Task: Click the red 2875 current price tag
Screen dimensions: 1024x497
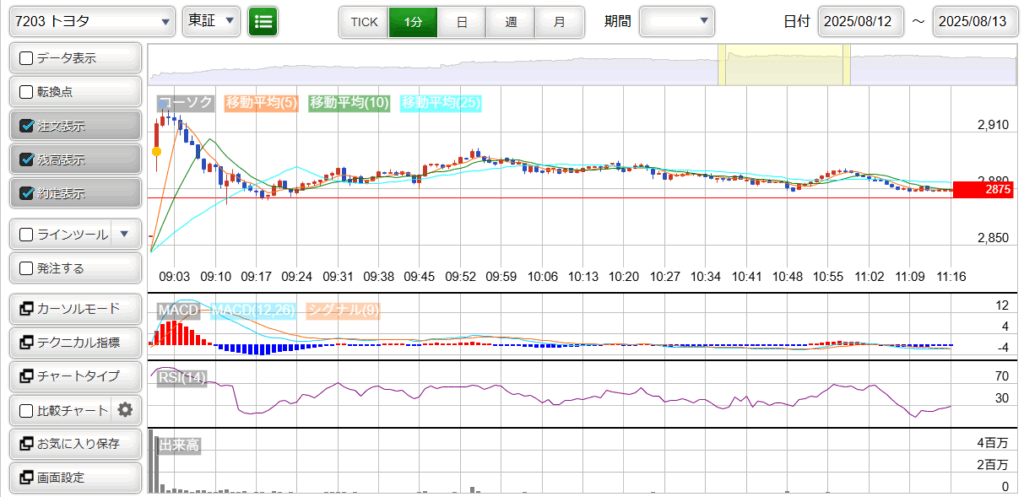Action: tap(985, 189)
